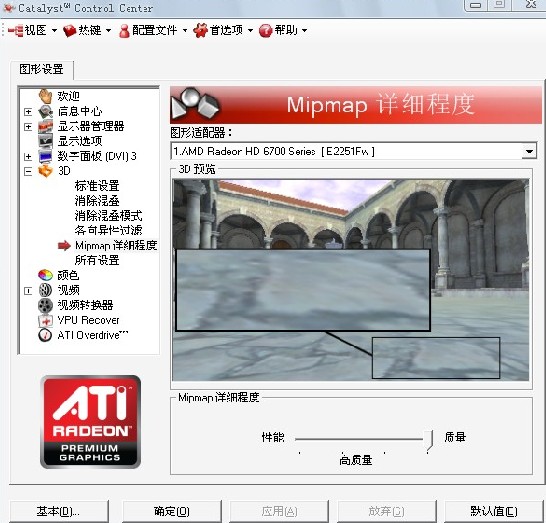This screenshot has height=523, width=546.
Task: Click the ATI Radeon Premium Graphics logo
Action: click(91, 422)
